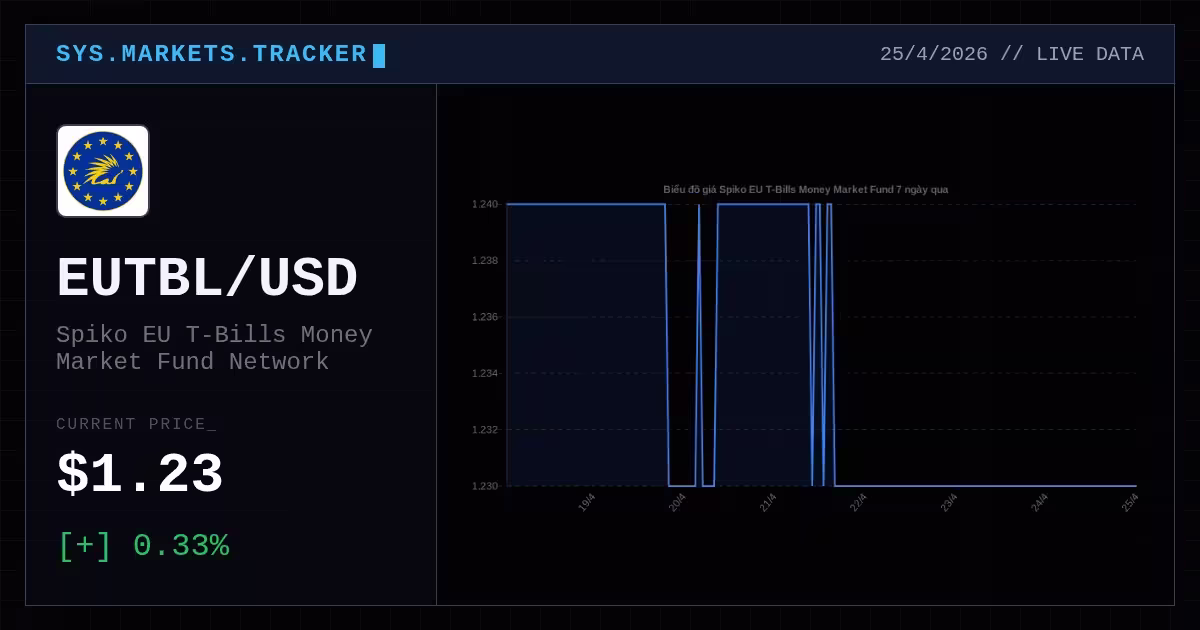Click the Spiko EU T-Bills Money Market Fund Network name

(214, 348)
